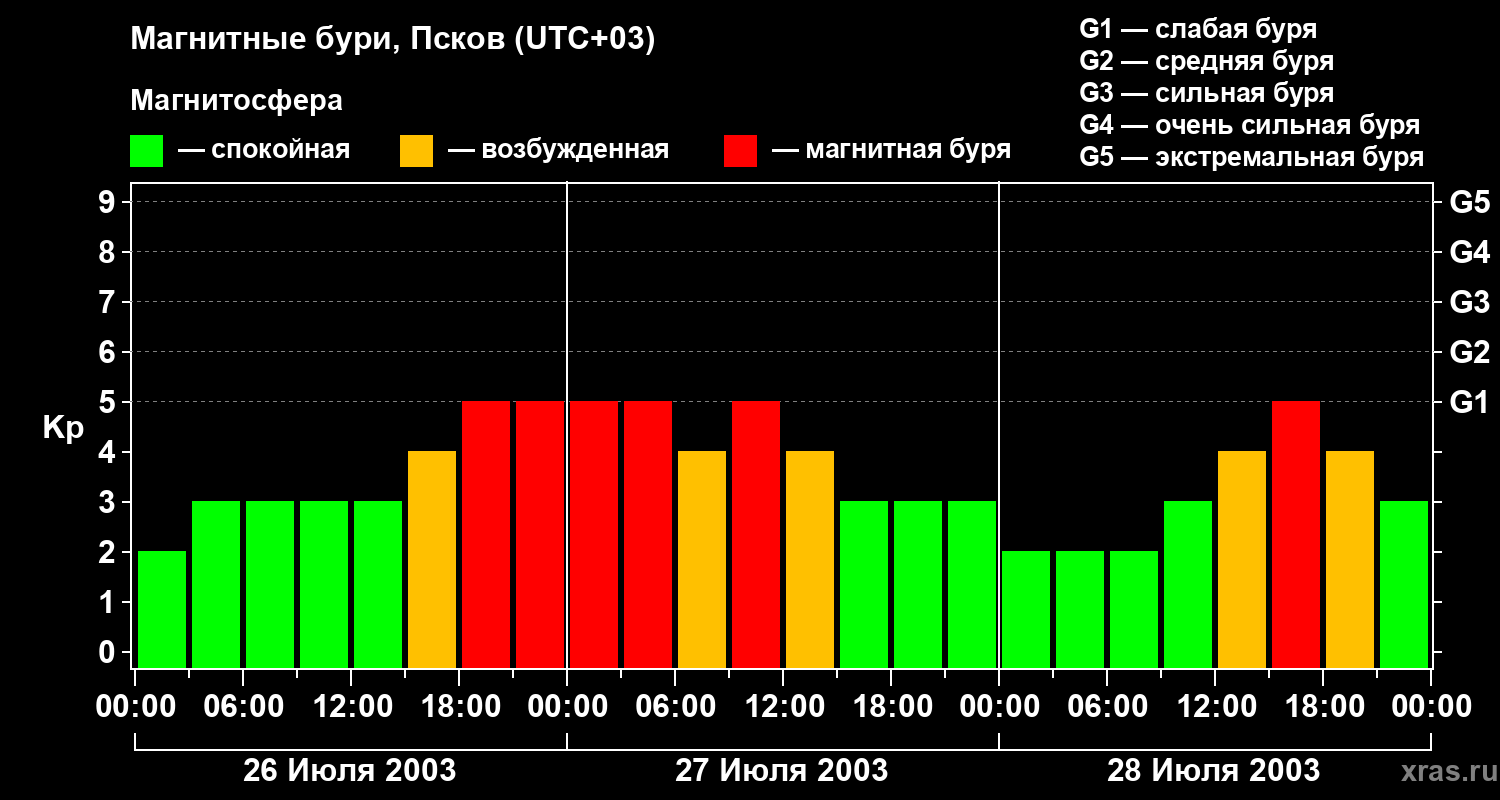Click the 26 July 09:00–12:00 green bar
Screen dimensions: 1500x800
pyautogui.click(x=324, y=584)
